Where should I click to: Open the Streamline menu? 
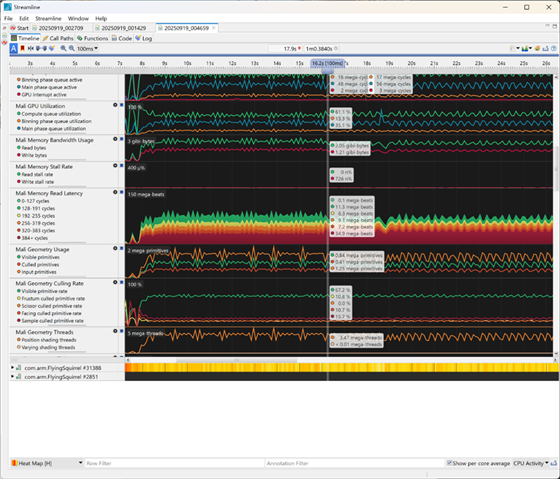48,18
